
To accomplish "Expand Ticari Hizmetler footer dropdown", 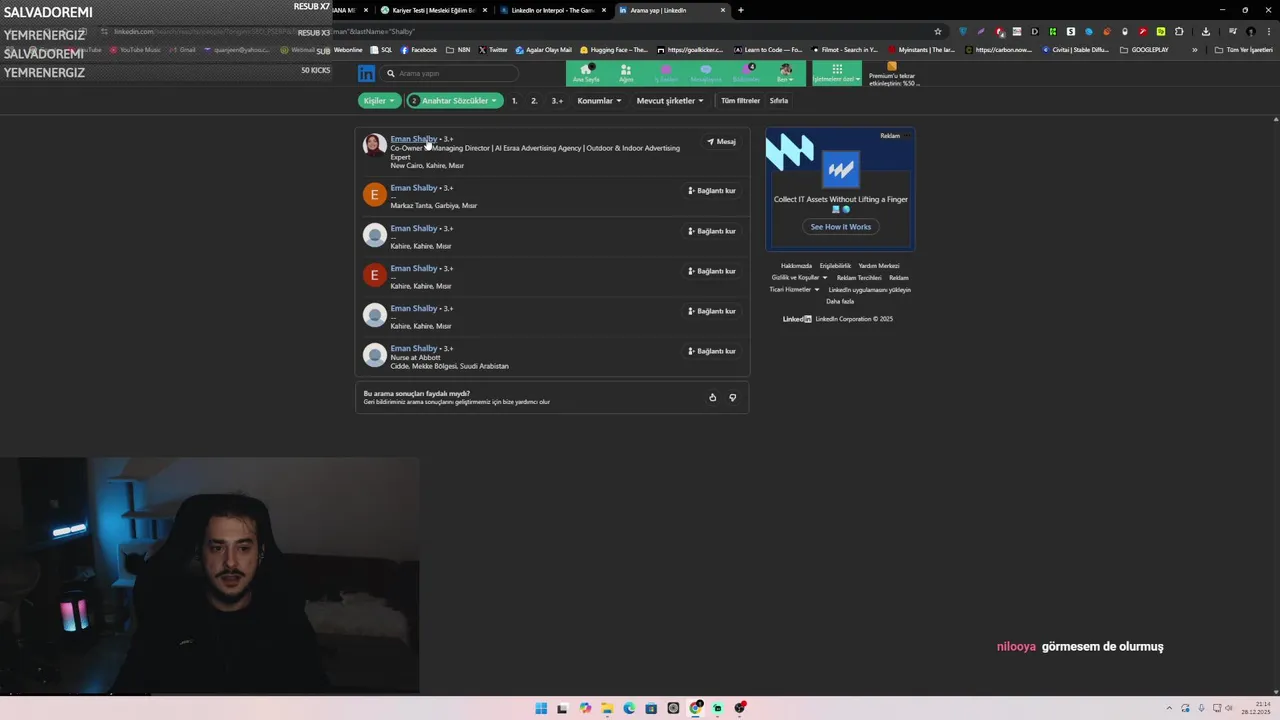I will pos(794,290).
